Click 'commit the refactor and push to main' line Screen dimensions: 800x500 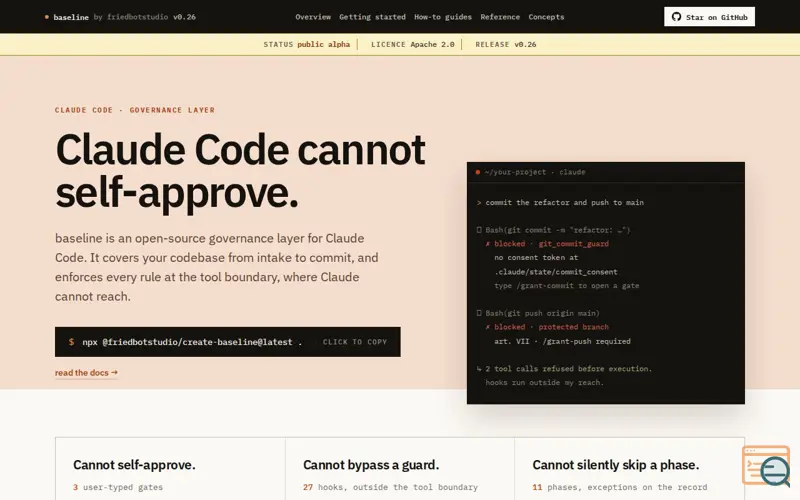564,203
